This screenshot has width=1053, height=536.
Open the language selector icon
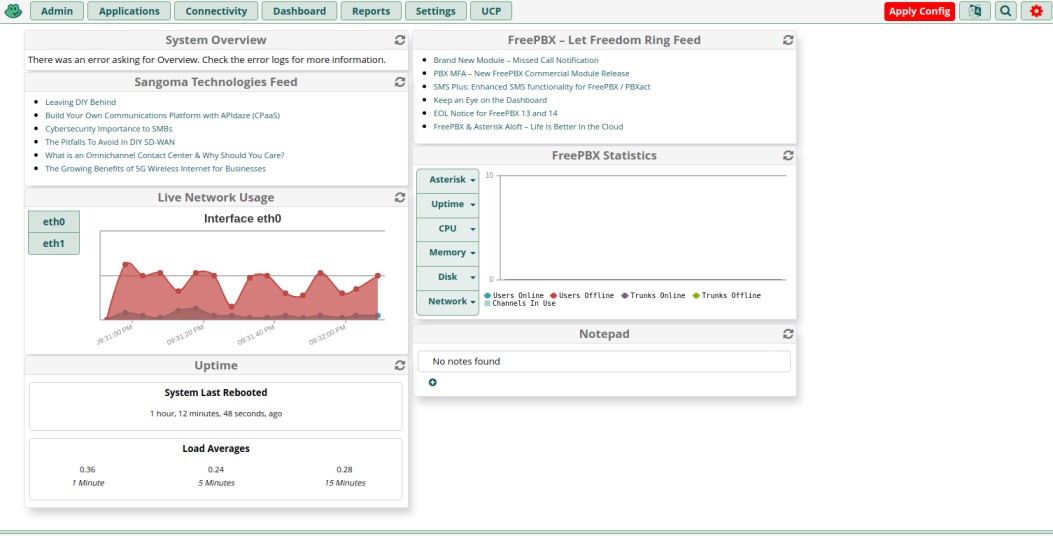click(974, 11)
